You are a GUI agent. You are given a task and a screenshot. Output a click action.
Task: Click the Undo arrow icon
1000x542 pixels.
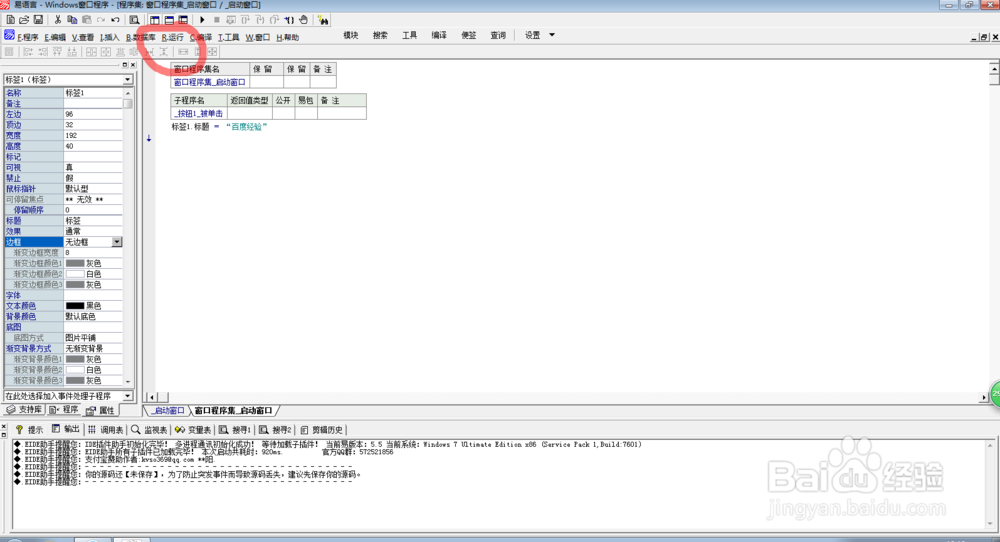pyautogui.click(x=115, y=20)
